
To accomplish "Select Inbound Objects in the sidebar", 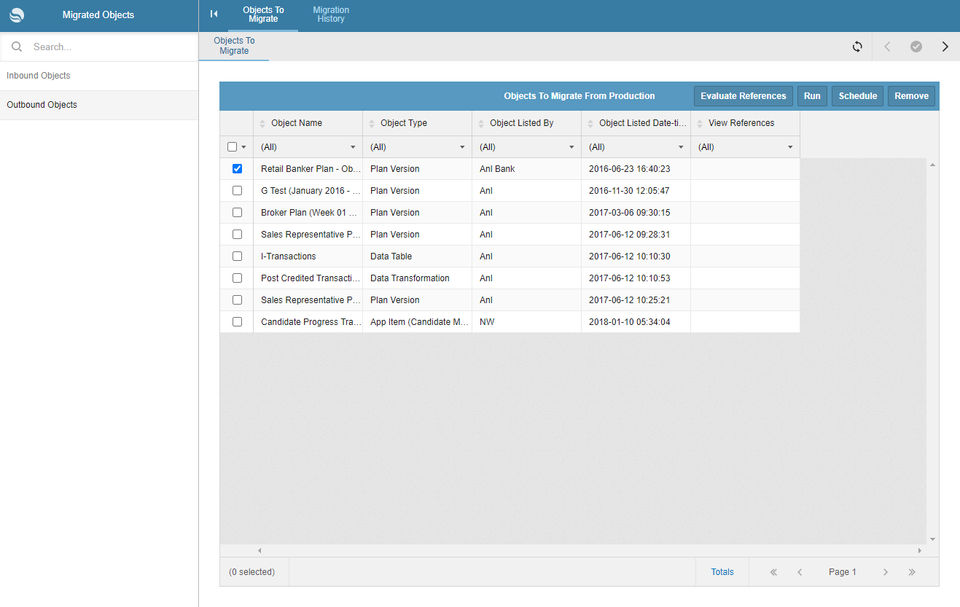I will (x=38, y=76).
